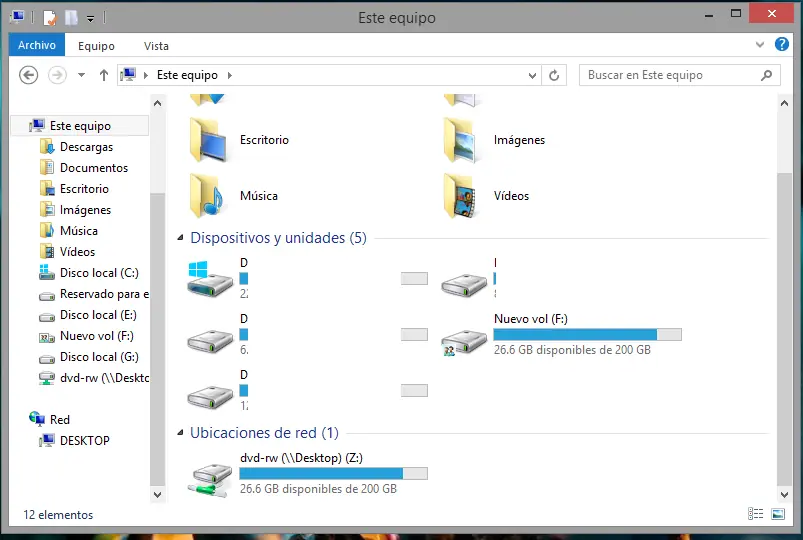Click the computer icon in the title bar
The width and height of the screenshot is (803, 540).
point(17,17)
